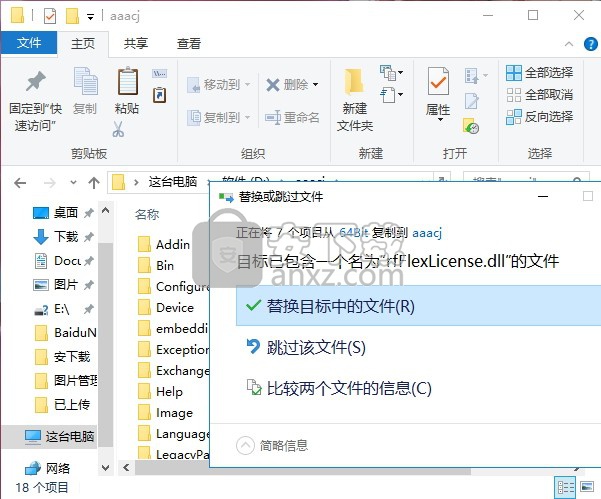Screen dimensions: 601x499
Task: Select the Device folder
Action: [x=166, y=308]
